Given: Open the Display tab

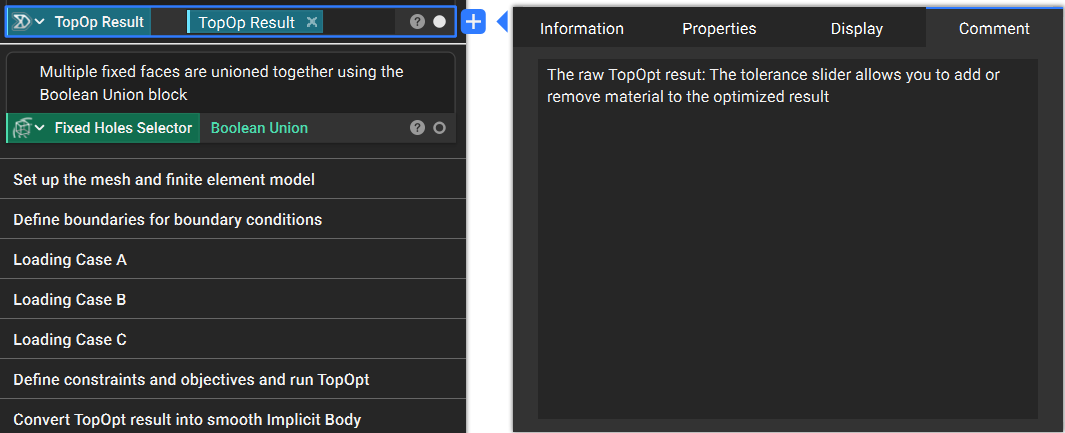Looking at the screenshot, I should (x=856, y=29).
